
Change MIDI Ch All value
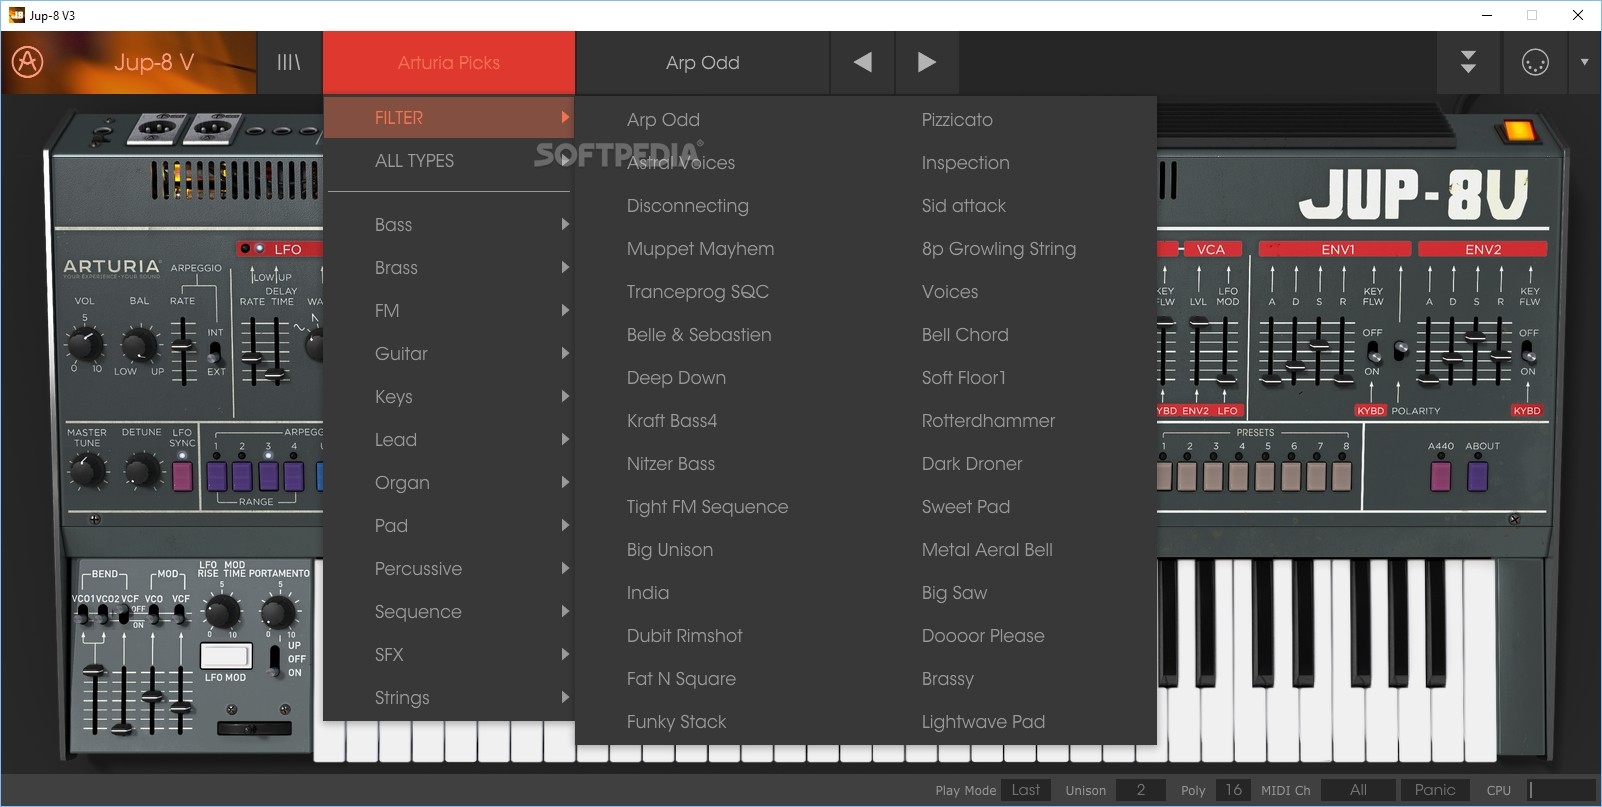tap(1358, 789)
